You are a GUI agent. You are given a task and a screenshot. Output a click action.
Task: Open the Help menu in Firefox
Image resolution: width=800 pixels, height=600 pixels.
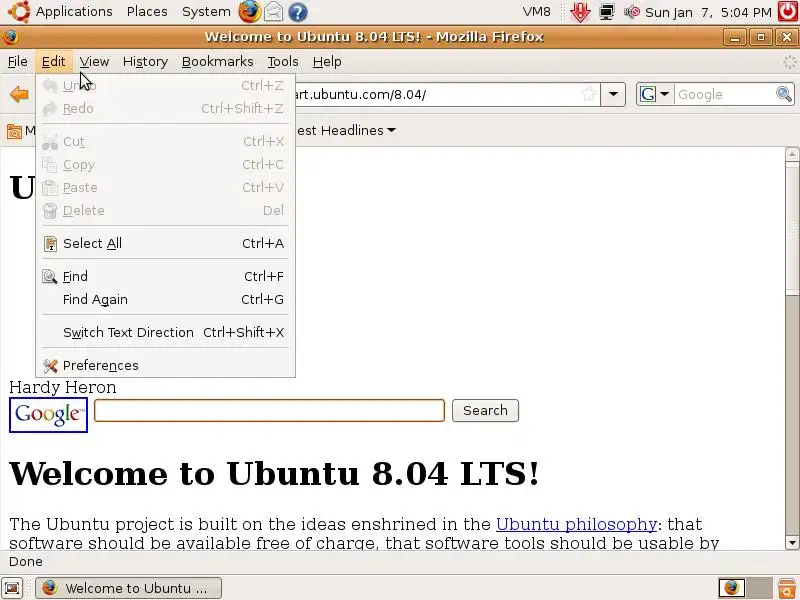pyautogui.click(x=327, y=62)
